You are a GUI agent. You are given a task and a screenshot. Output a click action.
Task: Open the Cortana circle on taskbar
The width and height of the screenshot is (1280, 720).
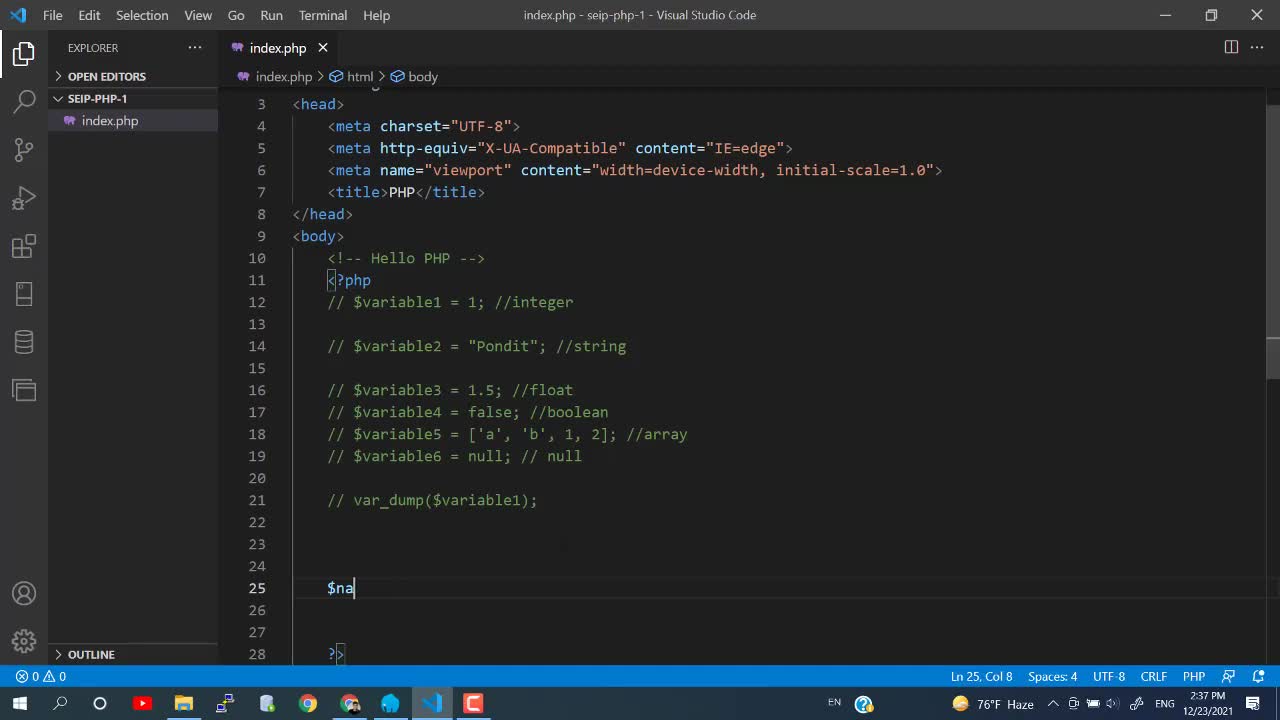pyautogui.click(x=100, y=704)
